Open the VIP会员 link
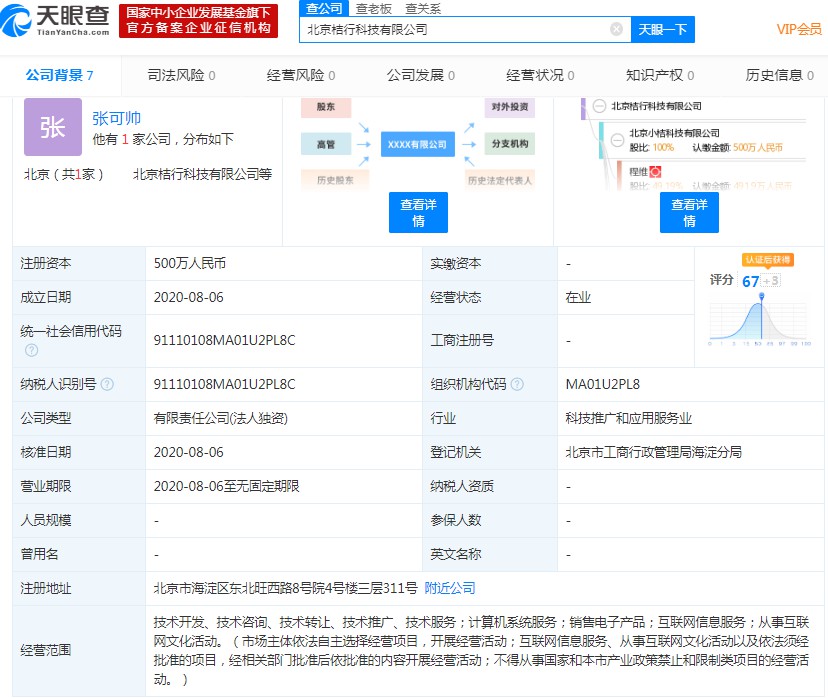Image resolution: width=828 pixels, height=698 pixels. coord(798,30)
